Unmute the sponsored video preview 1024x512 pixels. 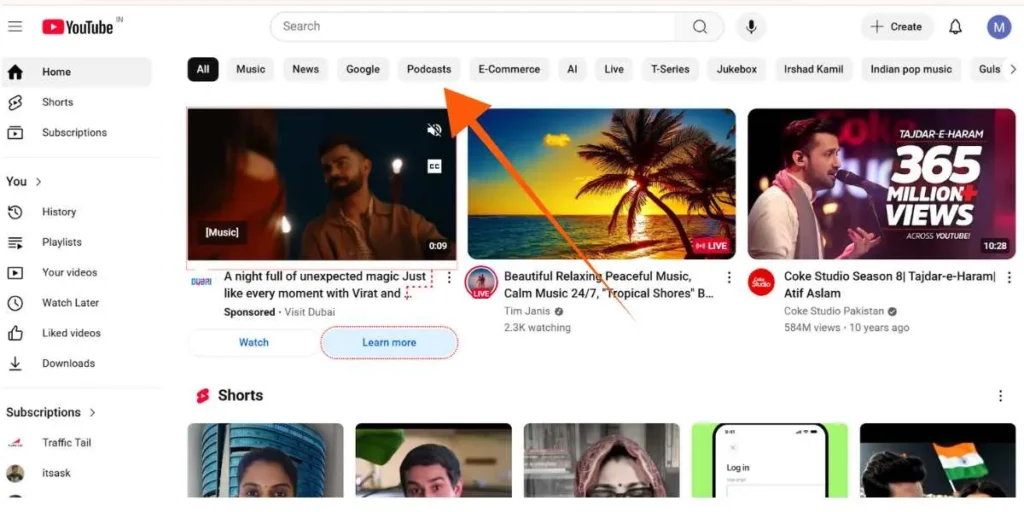(434, 131)
